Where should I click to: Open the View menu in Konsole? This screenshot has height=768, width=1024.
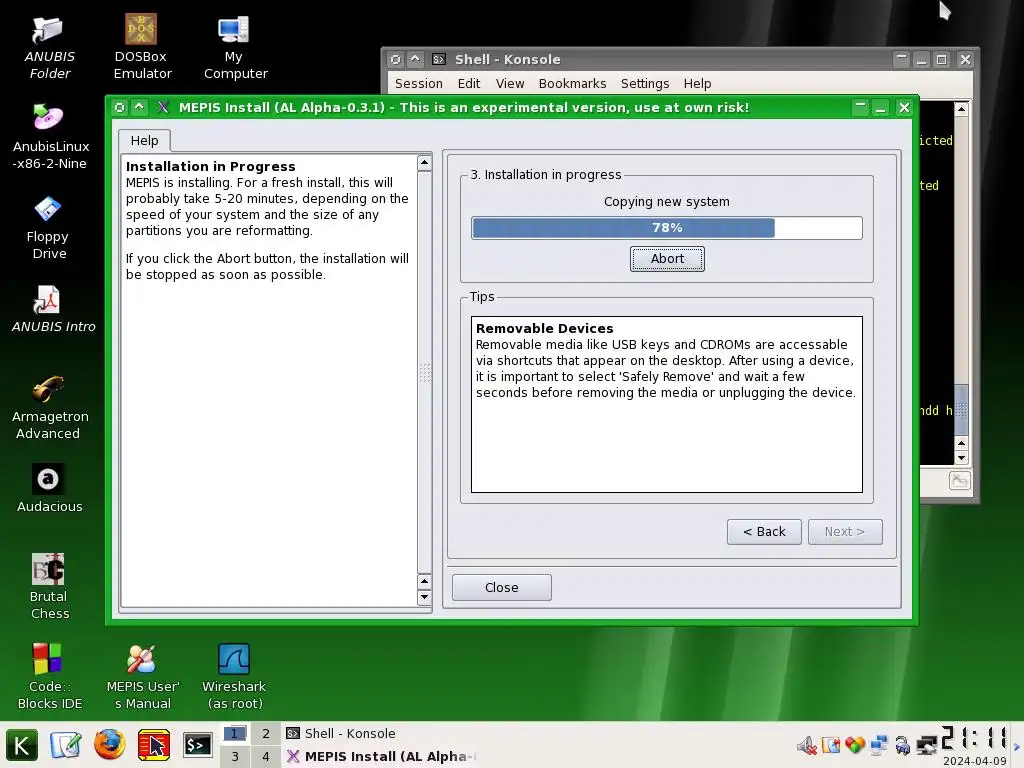tap(510, 84)
